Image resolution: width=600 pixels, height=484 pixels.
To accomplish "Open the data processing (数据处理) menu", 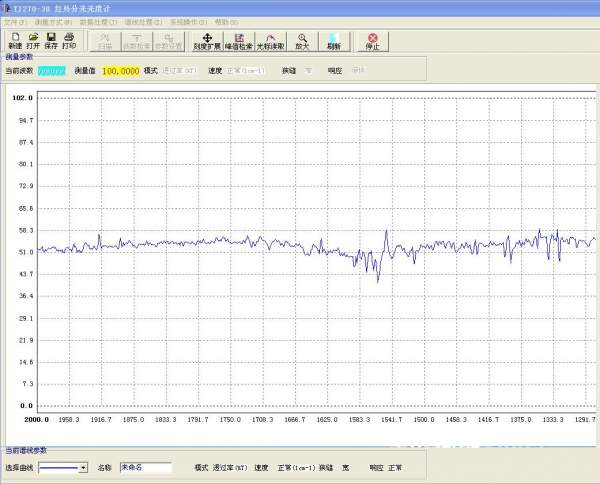I will (x=98, y=21).
